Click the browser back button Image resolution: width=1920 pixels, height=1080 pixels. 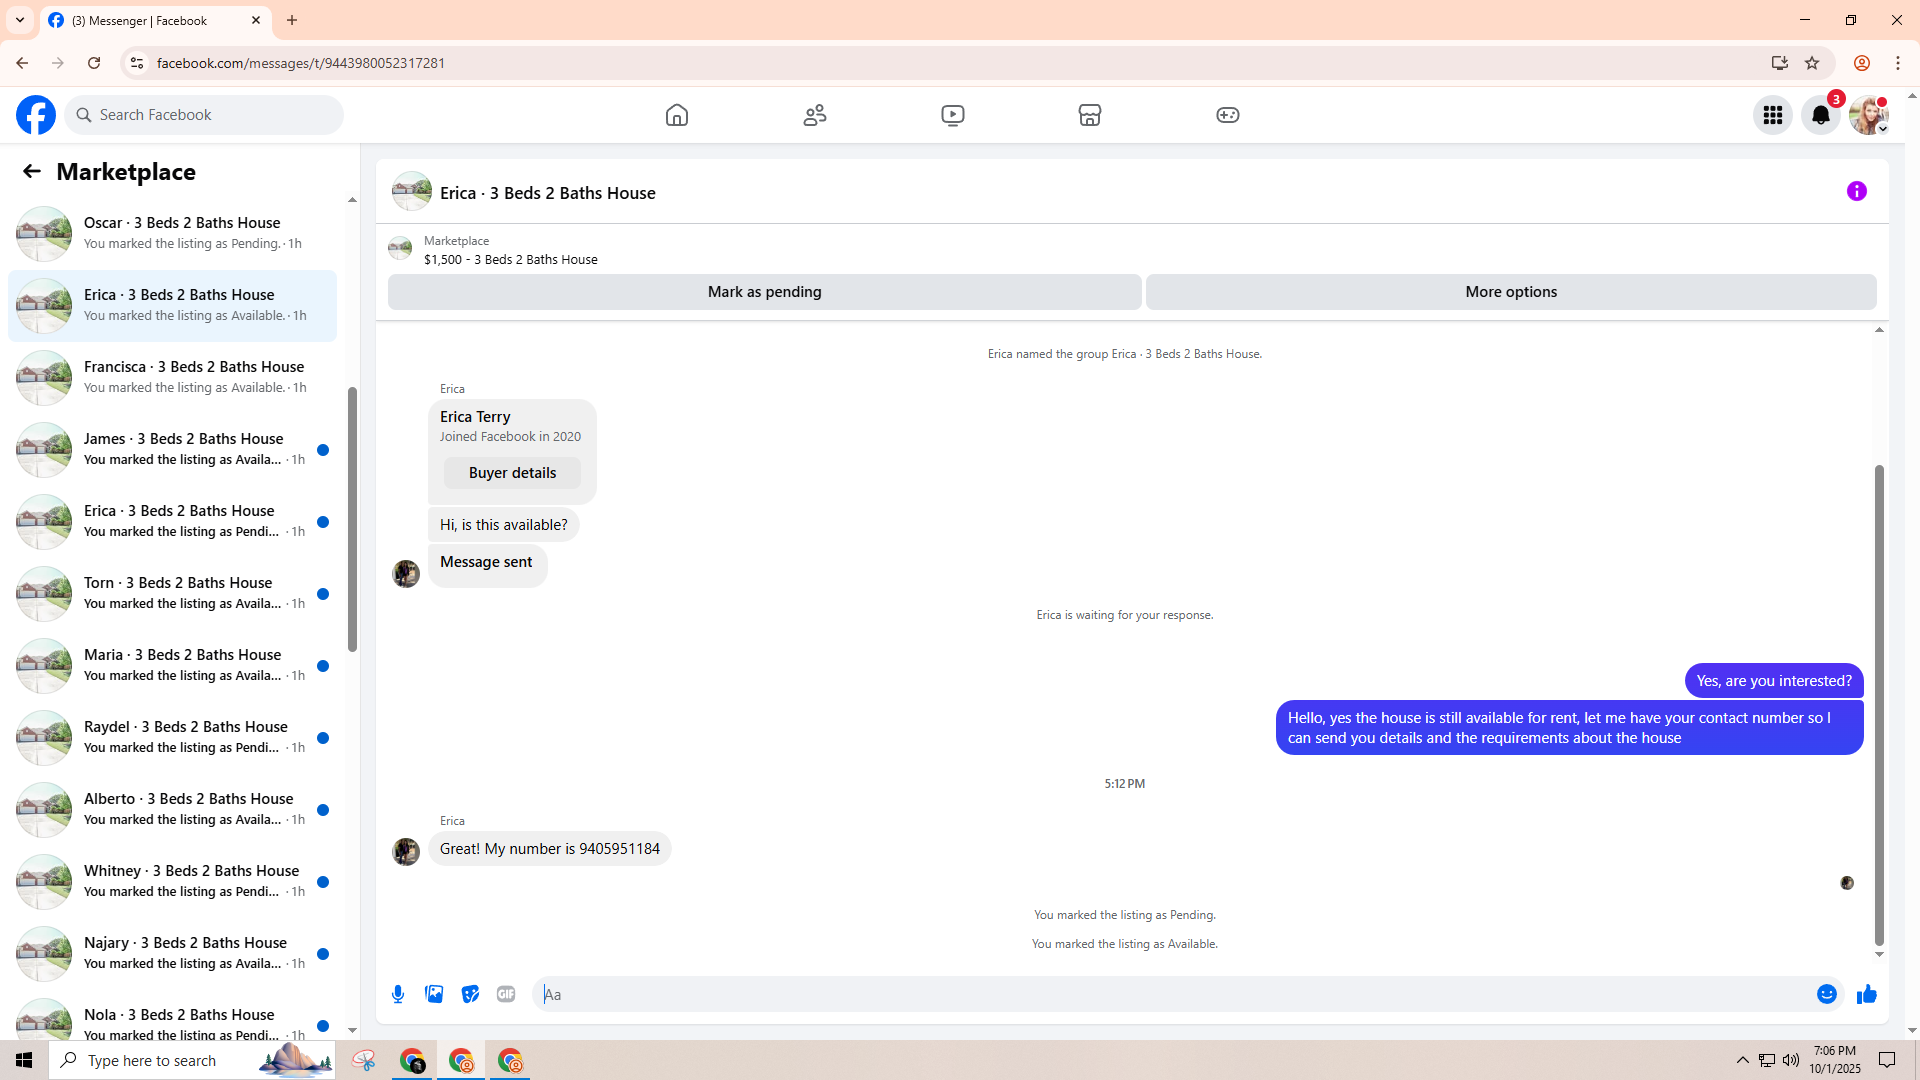coord(22,63)
